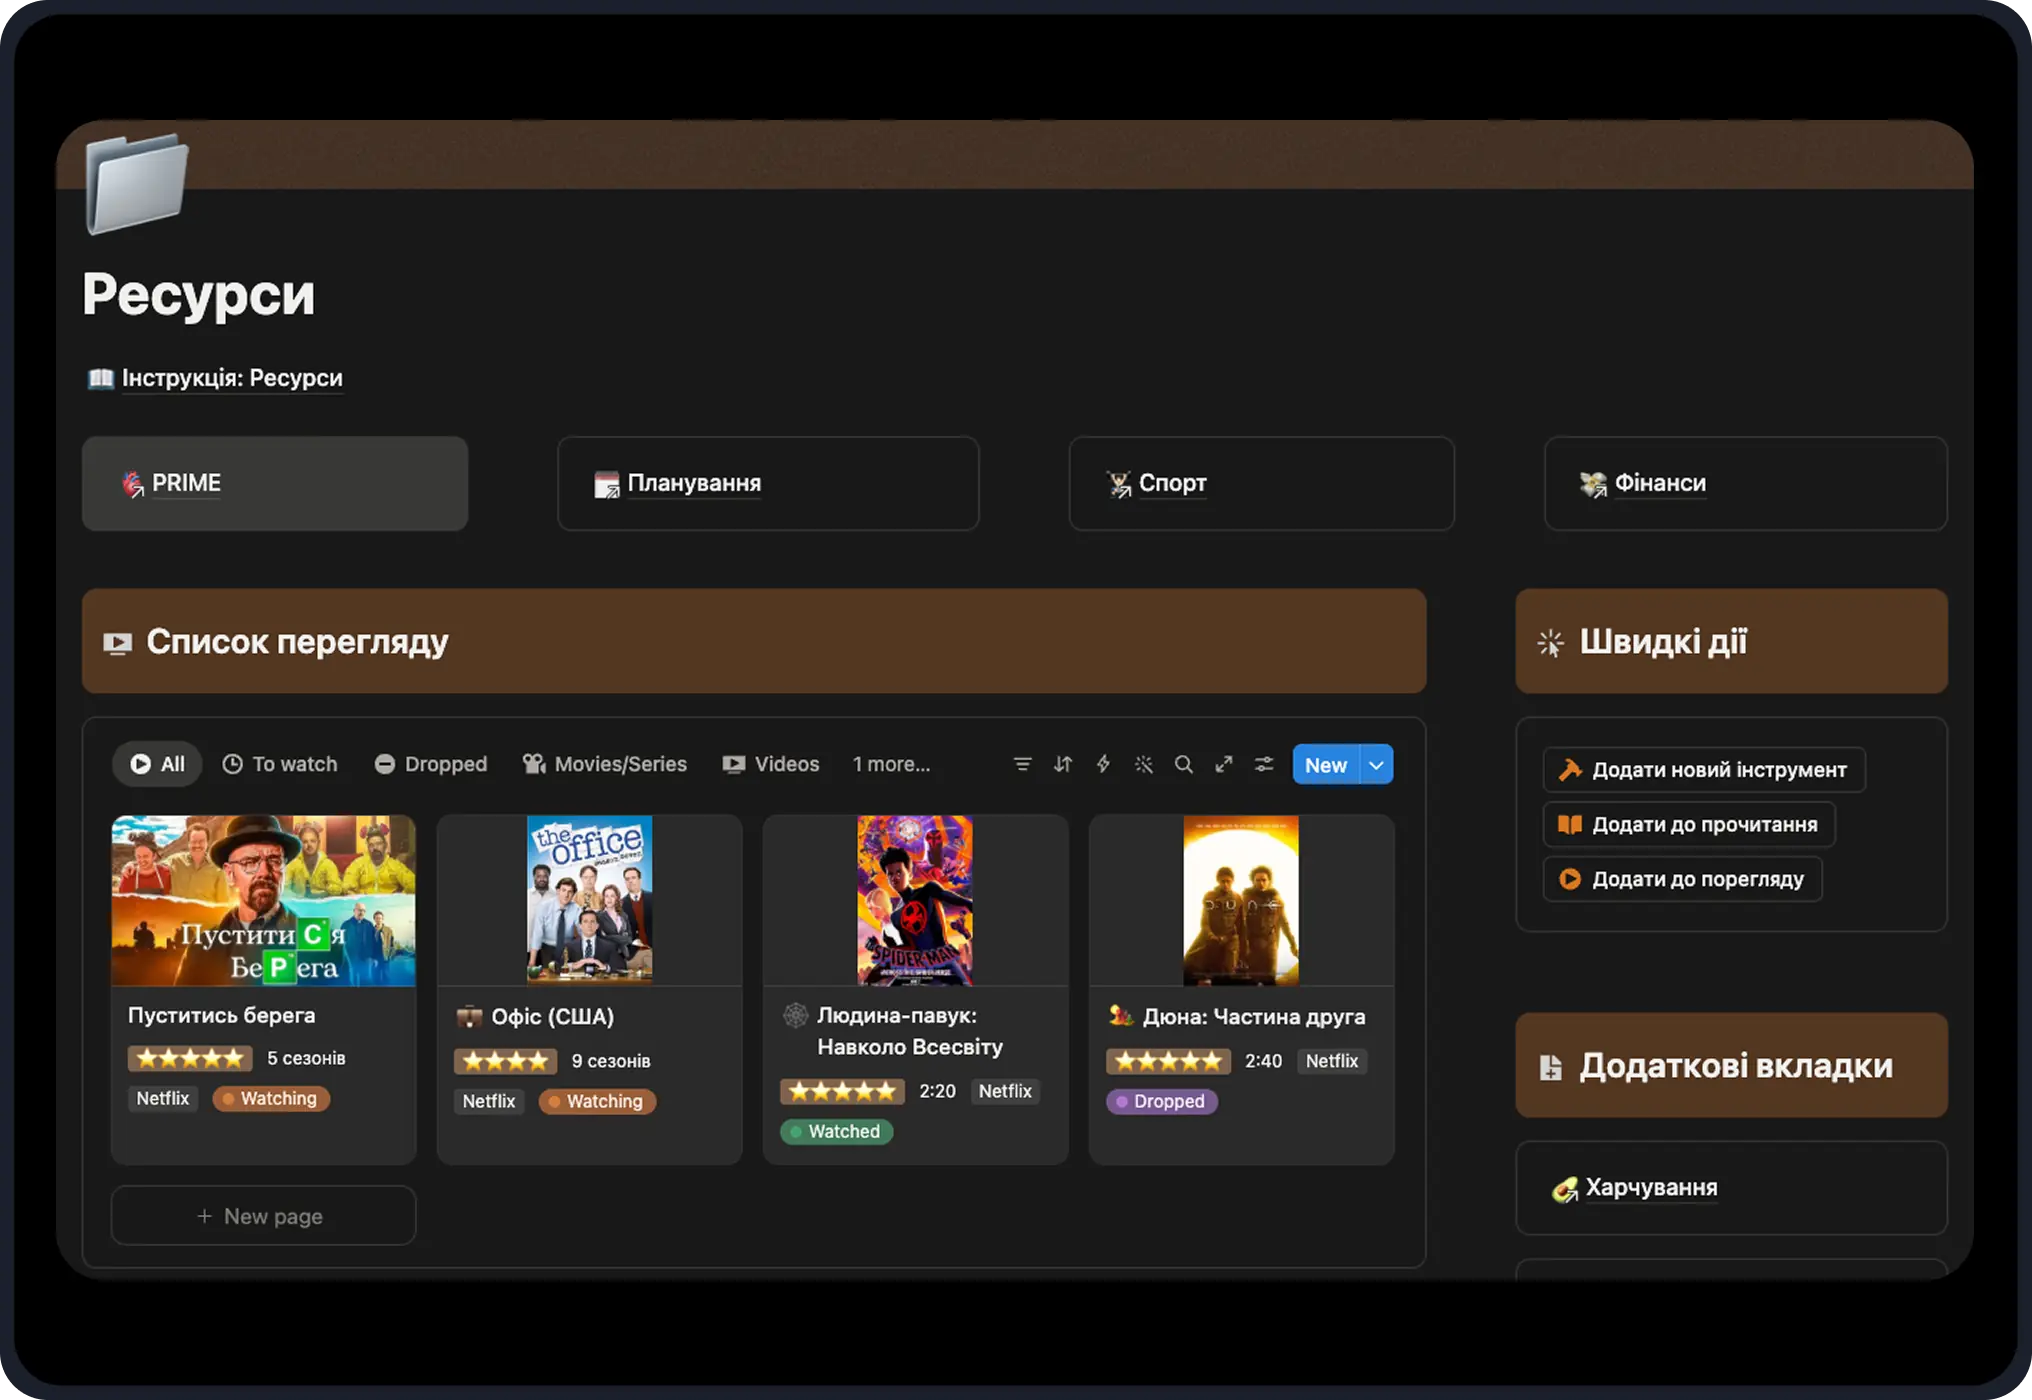The height and width of the screenshot is (1400, 2032).
Task: Open the Пуститись берега card title
Action: (x=222, y=1016)
